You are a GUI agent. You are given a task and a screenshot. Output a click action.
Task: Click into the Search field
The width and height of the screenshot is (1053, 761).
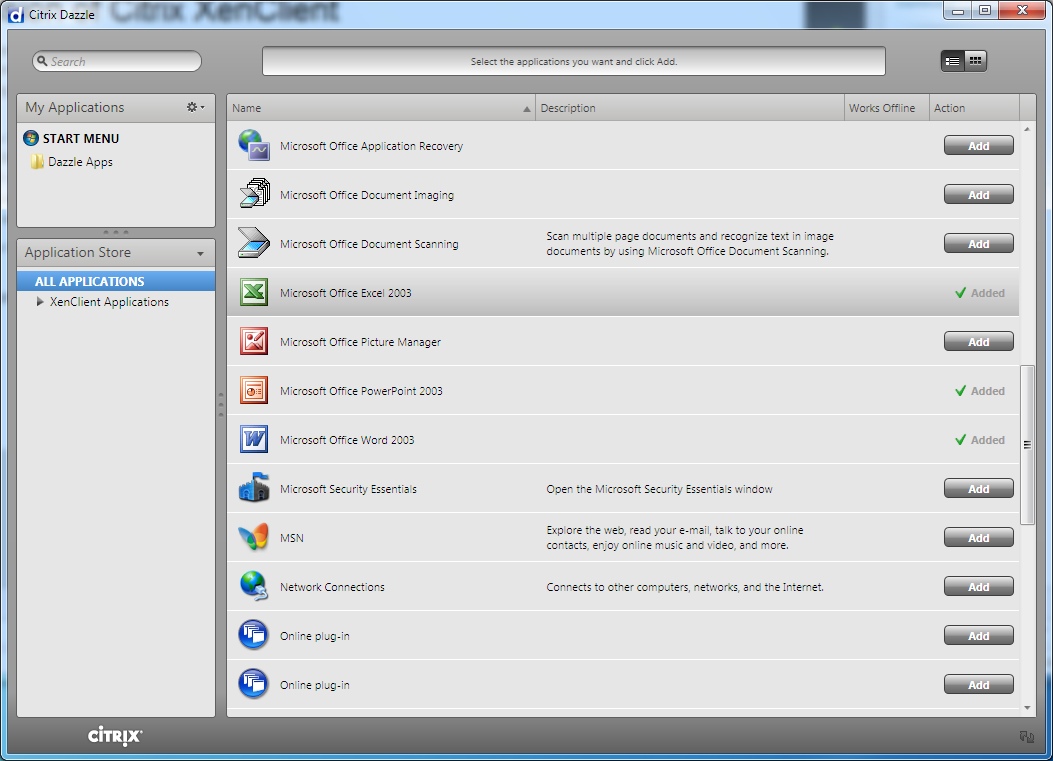(117, 61)
